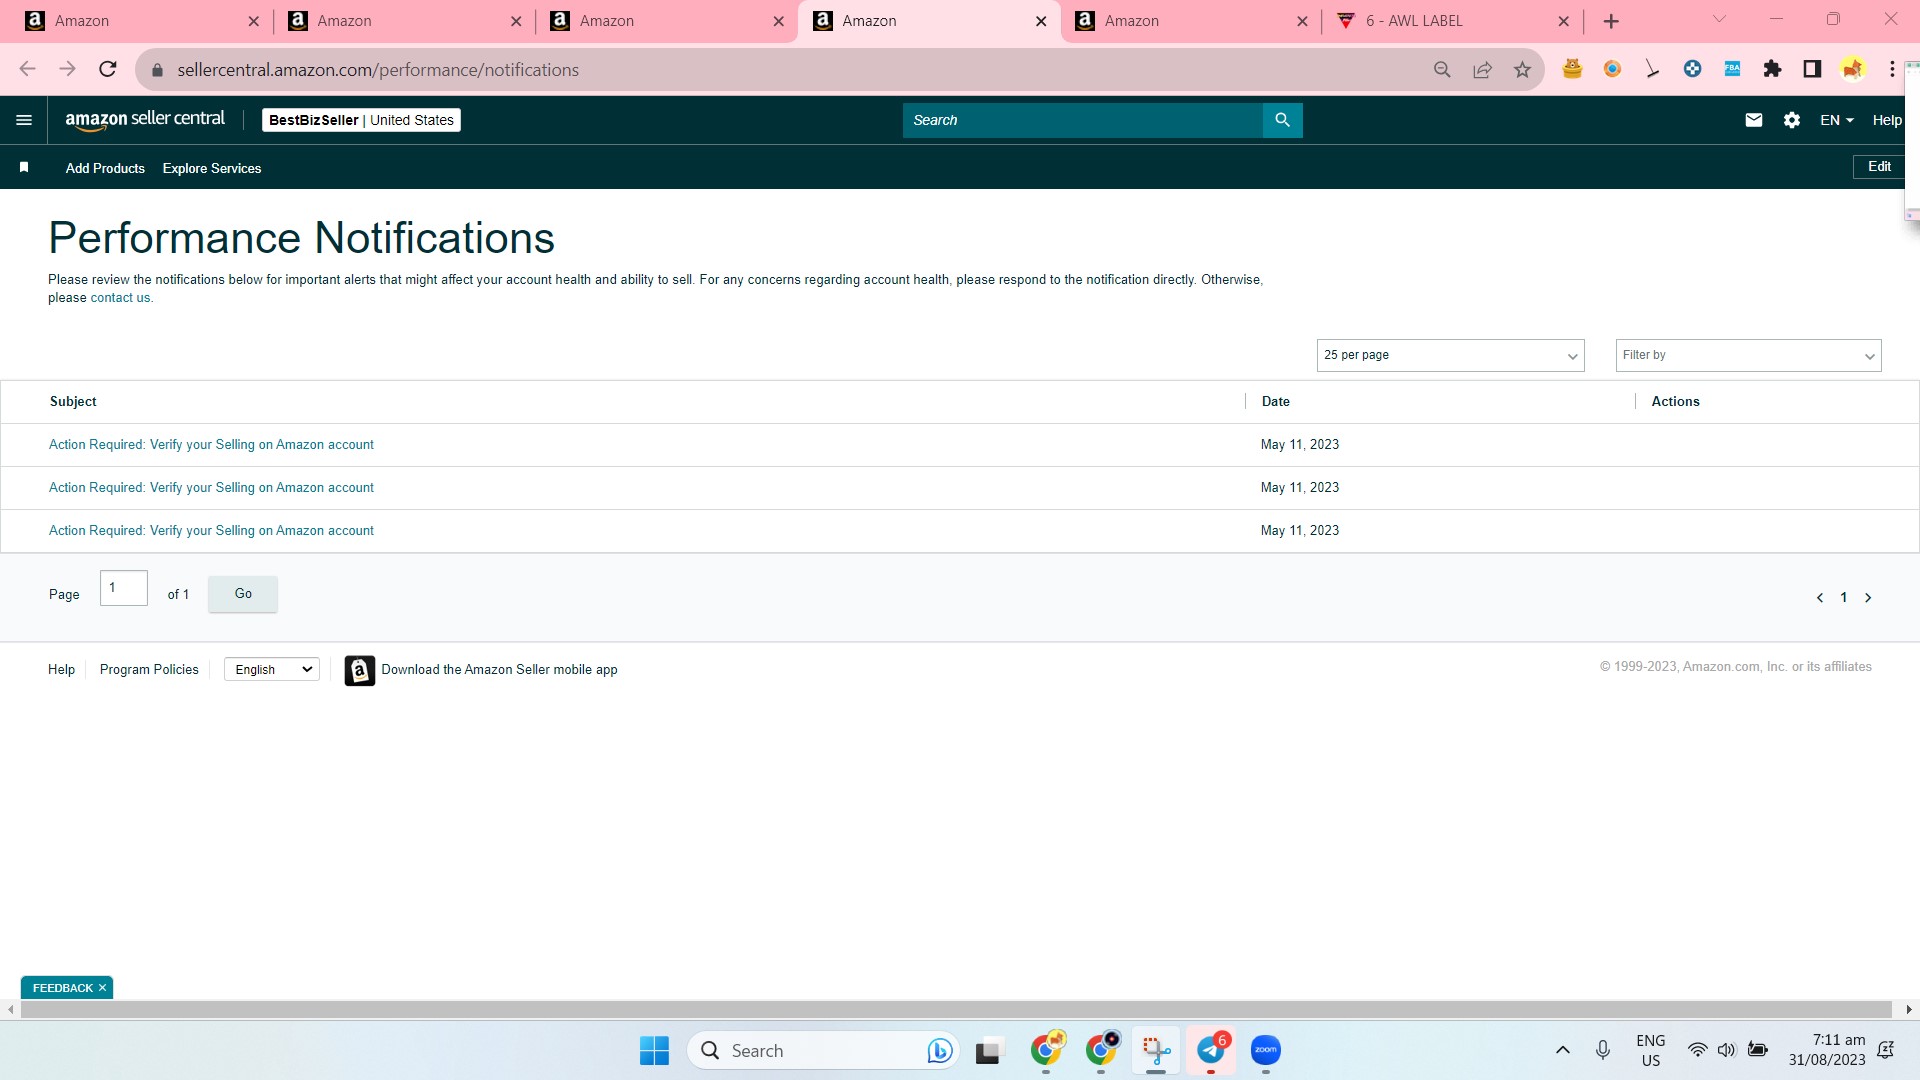Open the Windows Start button
The image size is (1920, 1080).
654,1050
